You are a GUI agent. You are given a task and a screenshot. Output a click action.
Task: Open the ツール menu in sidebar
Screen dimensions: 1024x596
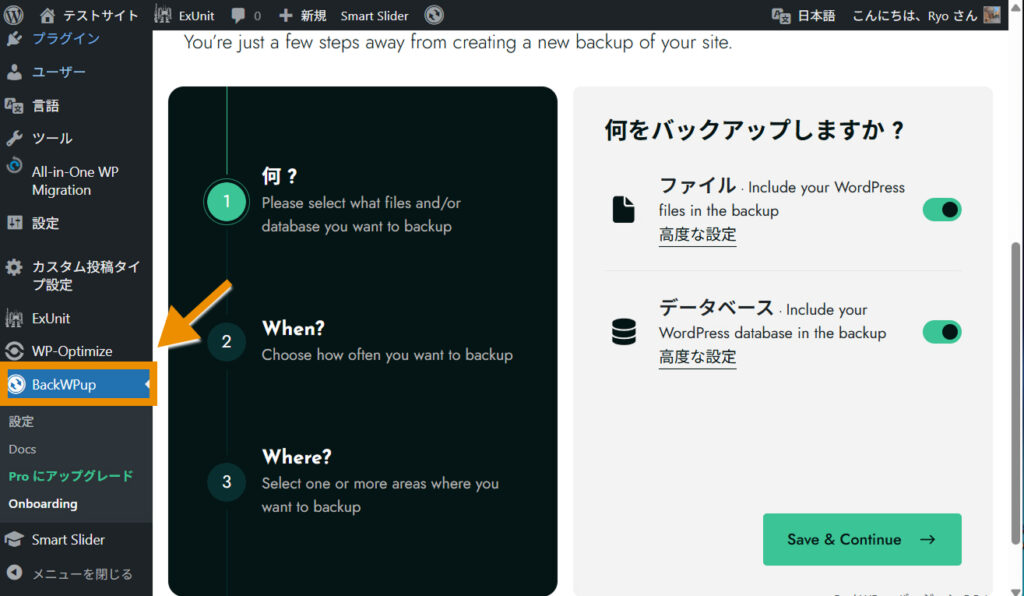(x=52, y=138)
